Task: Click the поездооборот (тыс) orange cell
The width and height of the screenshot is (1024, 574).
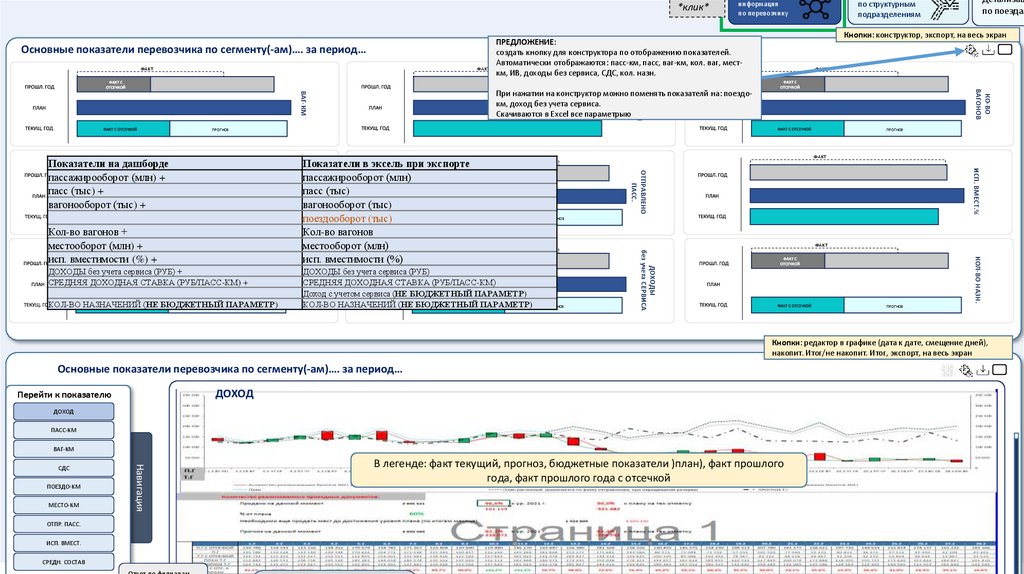Action: coord(428,219)
